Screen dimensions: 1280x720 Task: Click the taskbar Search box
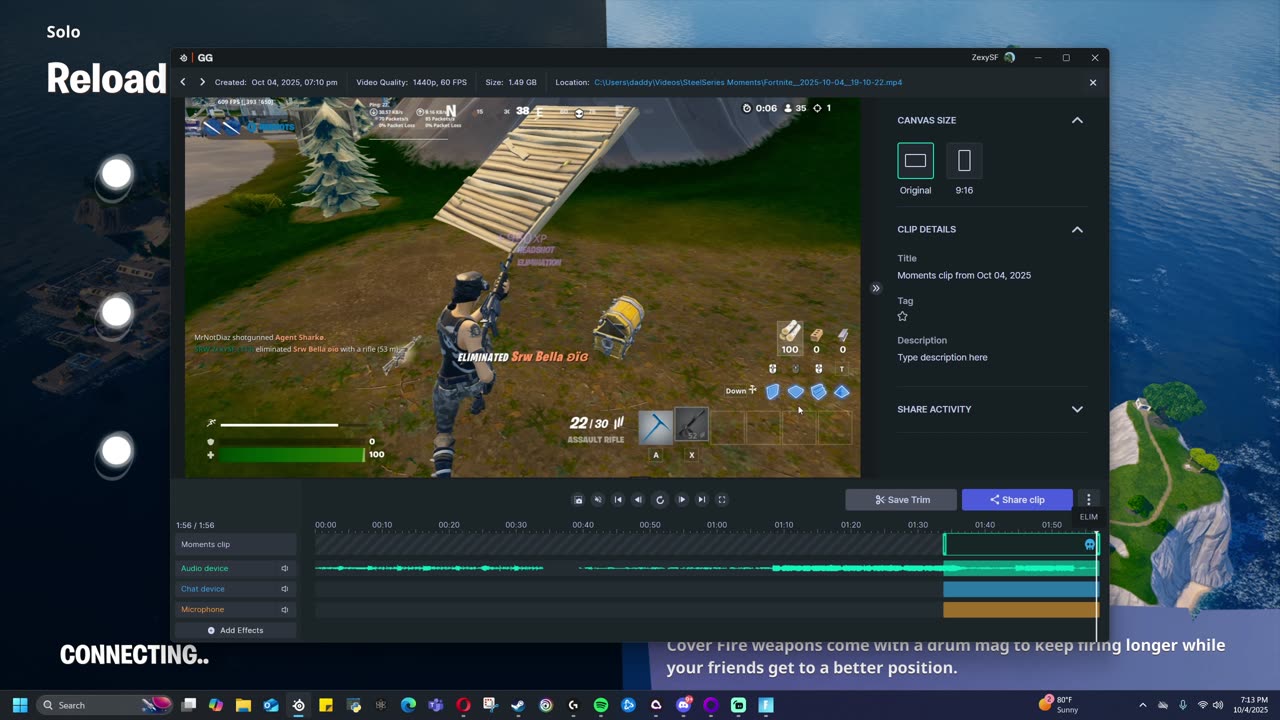(x=105, y=705)
